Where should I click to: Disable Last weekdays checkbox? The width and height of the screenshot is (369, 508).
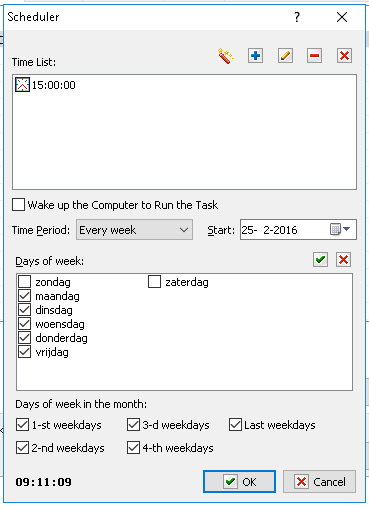(235, 425)
